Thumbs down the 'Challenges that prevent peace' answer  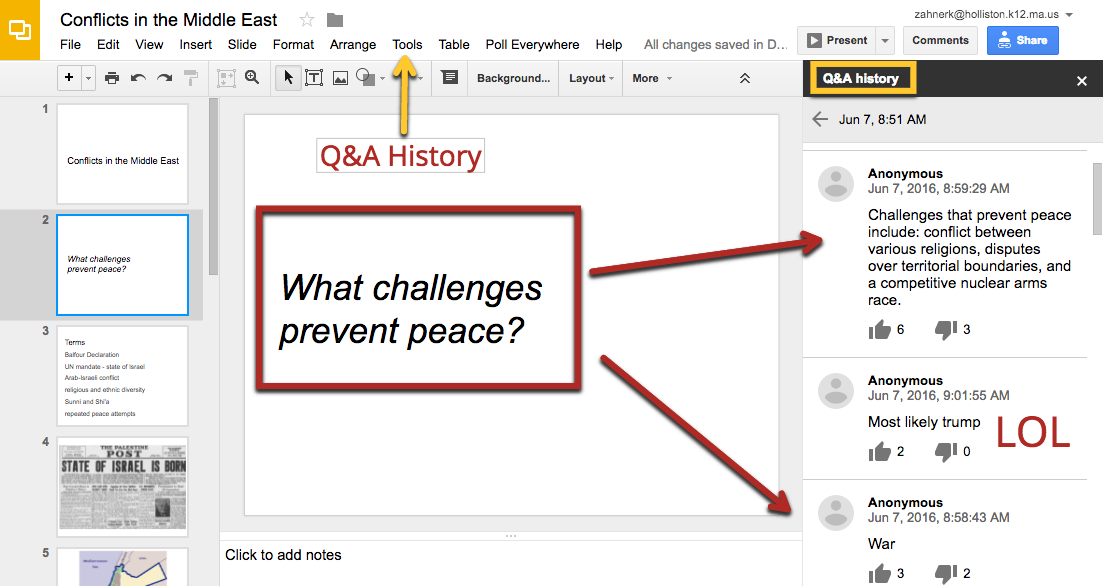(946, 329)
